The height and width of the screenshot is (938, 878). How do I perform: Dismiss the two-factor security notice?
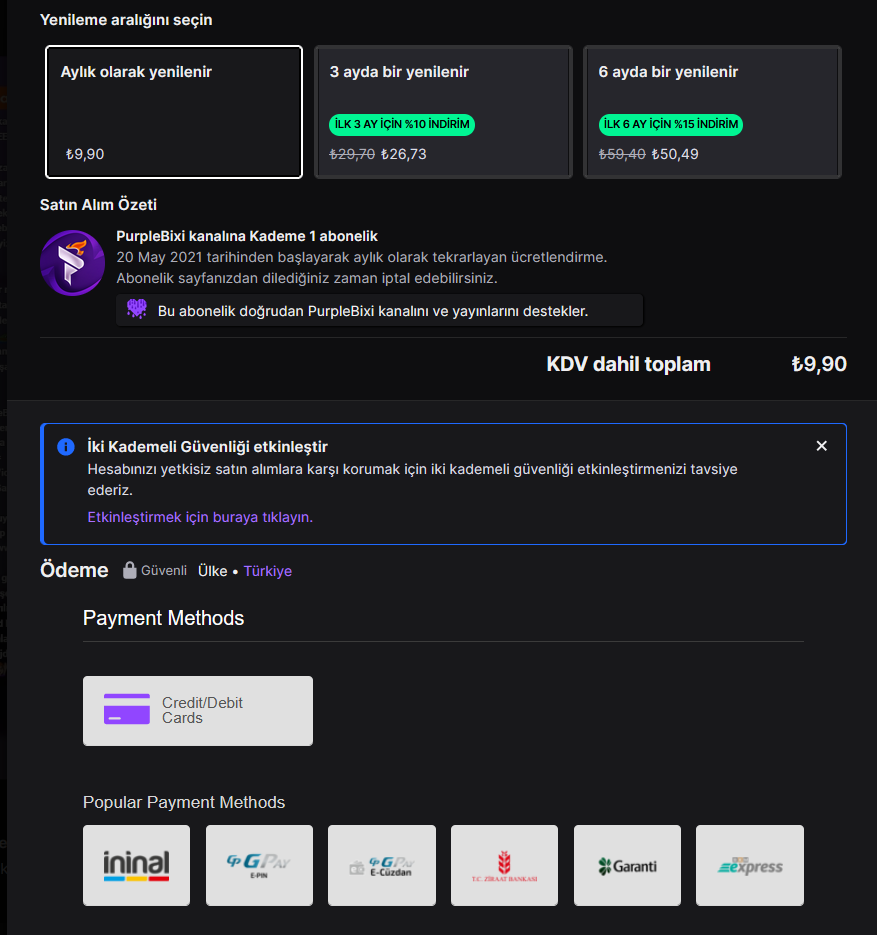[822, 446]
